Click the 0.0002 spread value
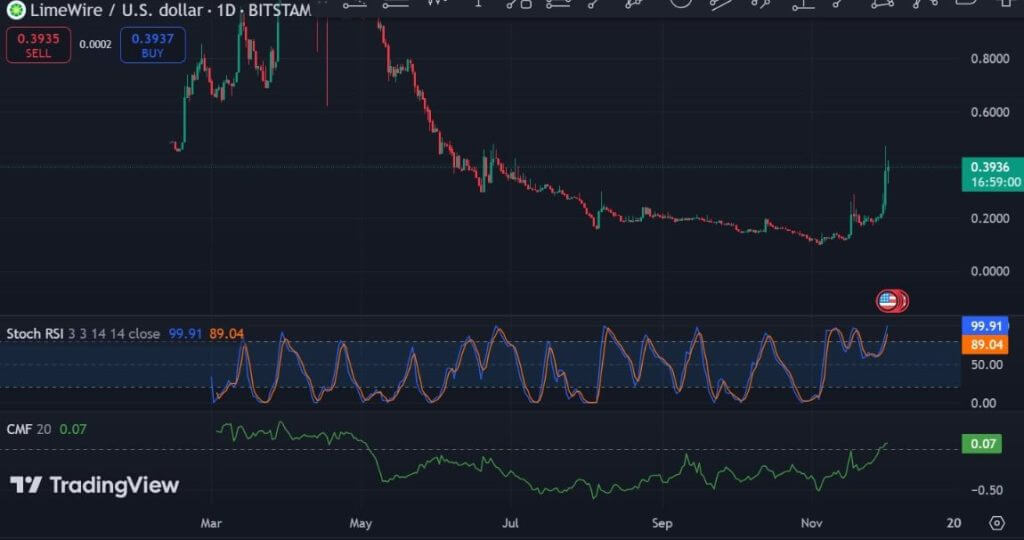 click(x=95, y=44)
